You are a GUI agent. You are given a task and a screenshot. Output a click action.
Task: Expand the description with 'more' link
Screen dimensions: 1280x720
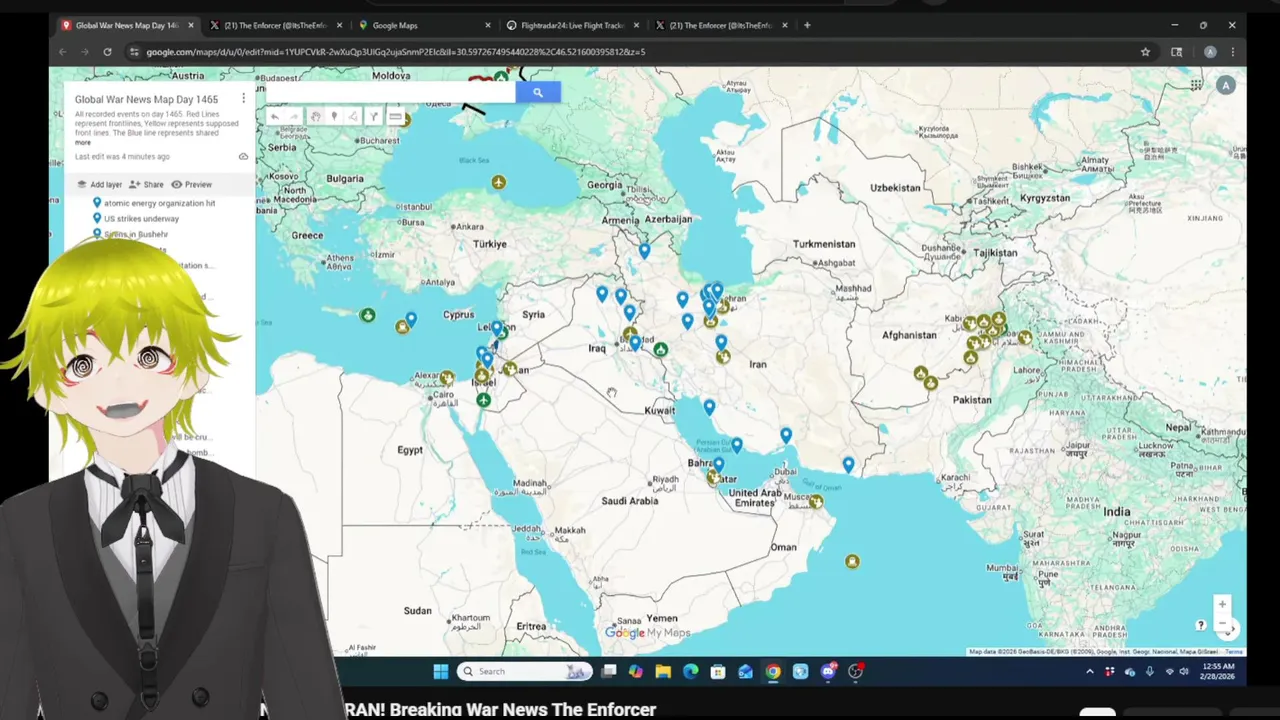pos(83,142)
